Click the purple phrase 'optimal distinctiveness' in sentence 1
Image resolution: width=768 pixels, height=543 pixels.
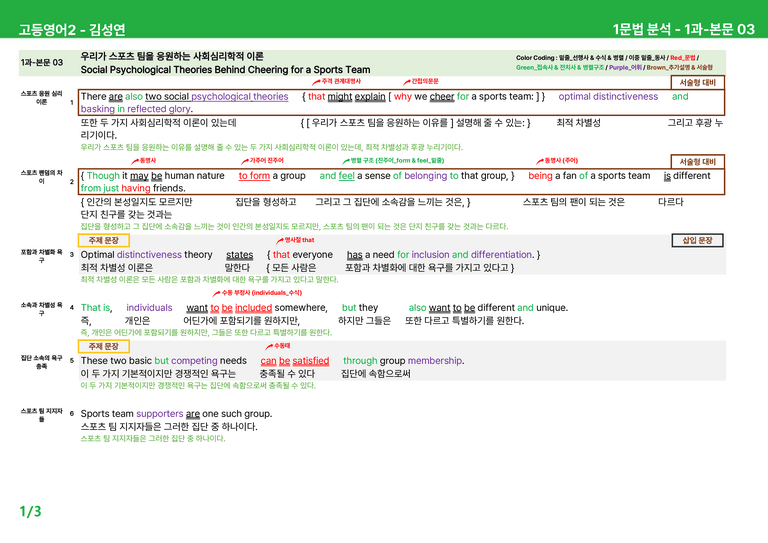click(x=608, y=97)
